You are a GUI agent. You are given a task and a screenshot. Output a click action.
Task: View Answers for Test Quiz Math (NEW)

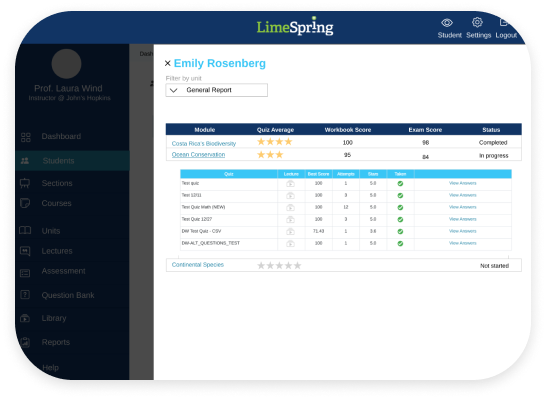pos(462,207)
